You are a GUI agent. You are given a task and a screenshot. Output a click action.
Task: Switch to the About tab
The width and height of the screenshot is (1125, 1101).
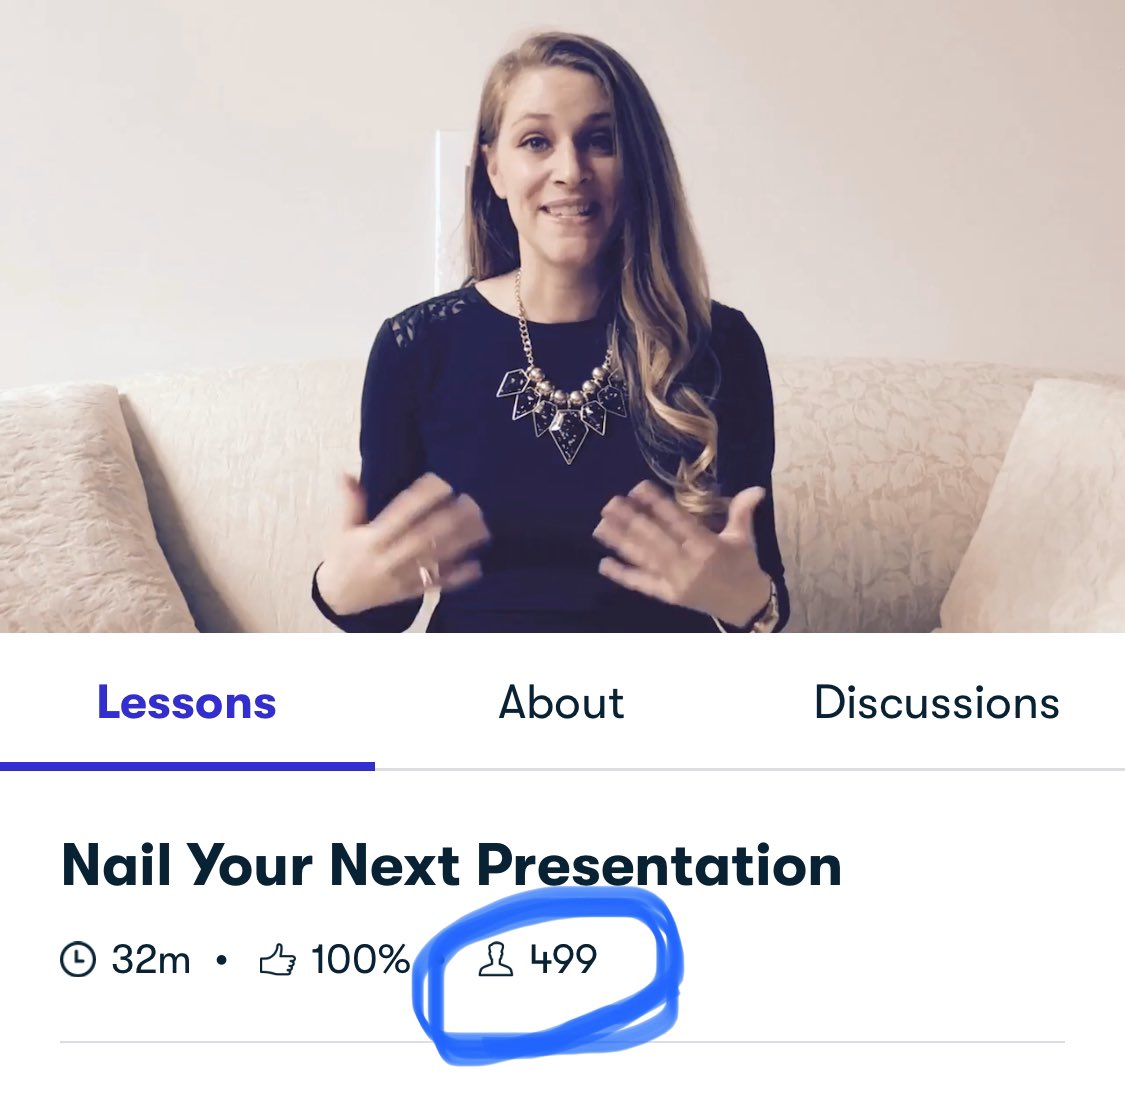point(561,702)
